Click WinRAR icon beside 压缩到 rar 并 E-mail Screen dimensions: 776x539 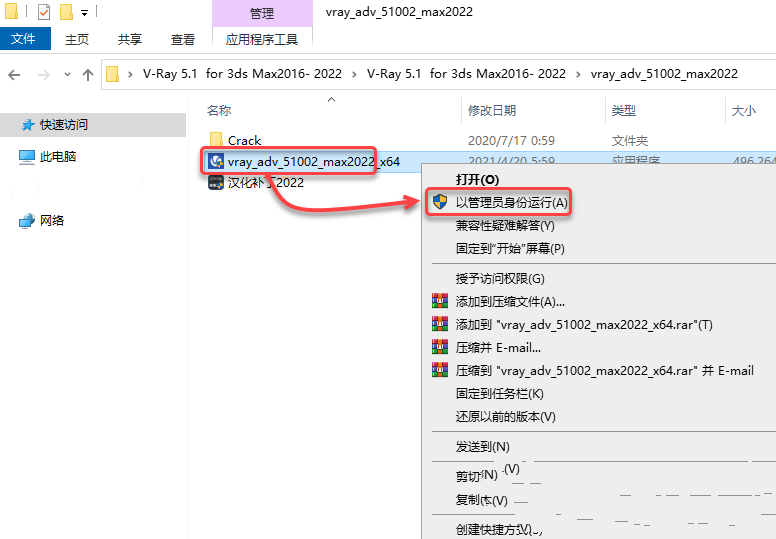coord(440,370)
